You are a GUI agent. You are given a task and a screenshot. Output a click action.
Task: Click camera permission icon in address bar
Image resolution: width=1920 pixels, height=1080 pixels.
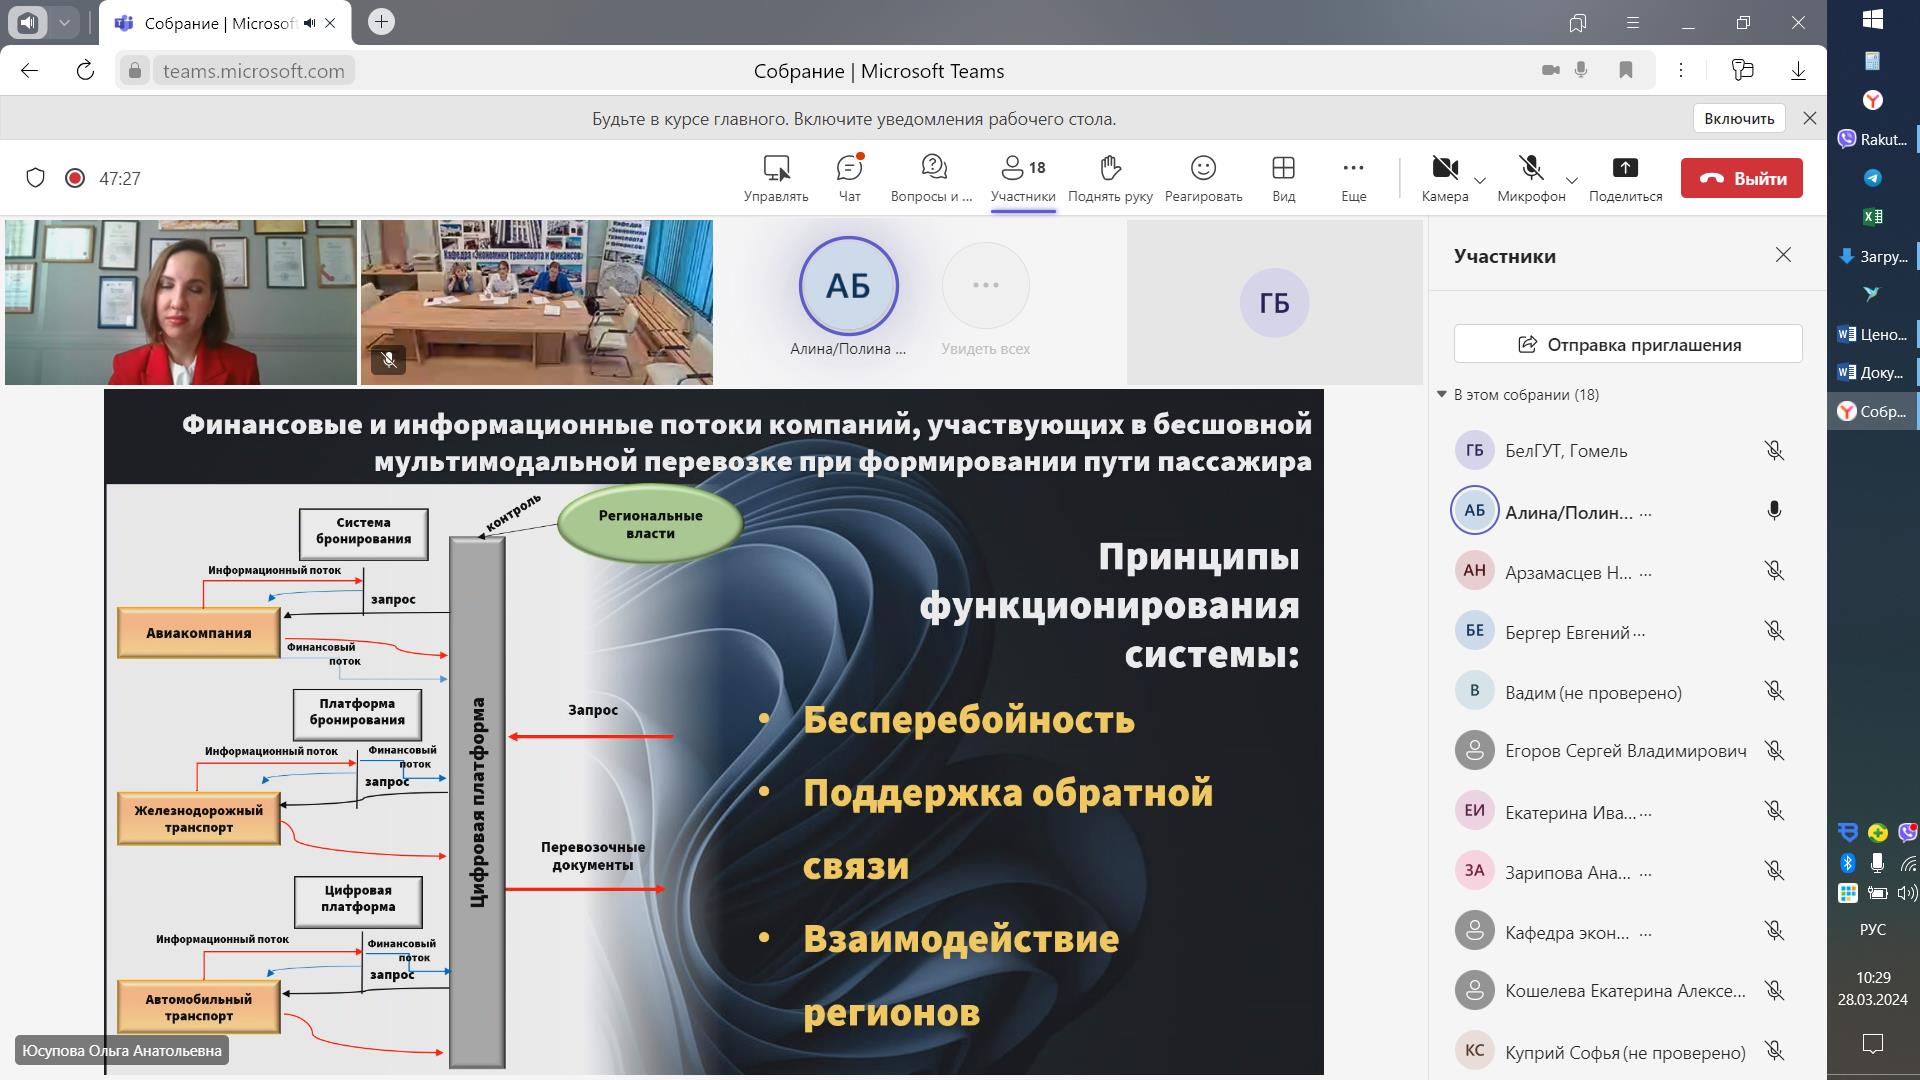click(1551, 70)
